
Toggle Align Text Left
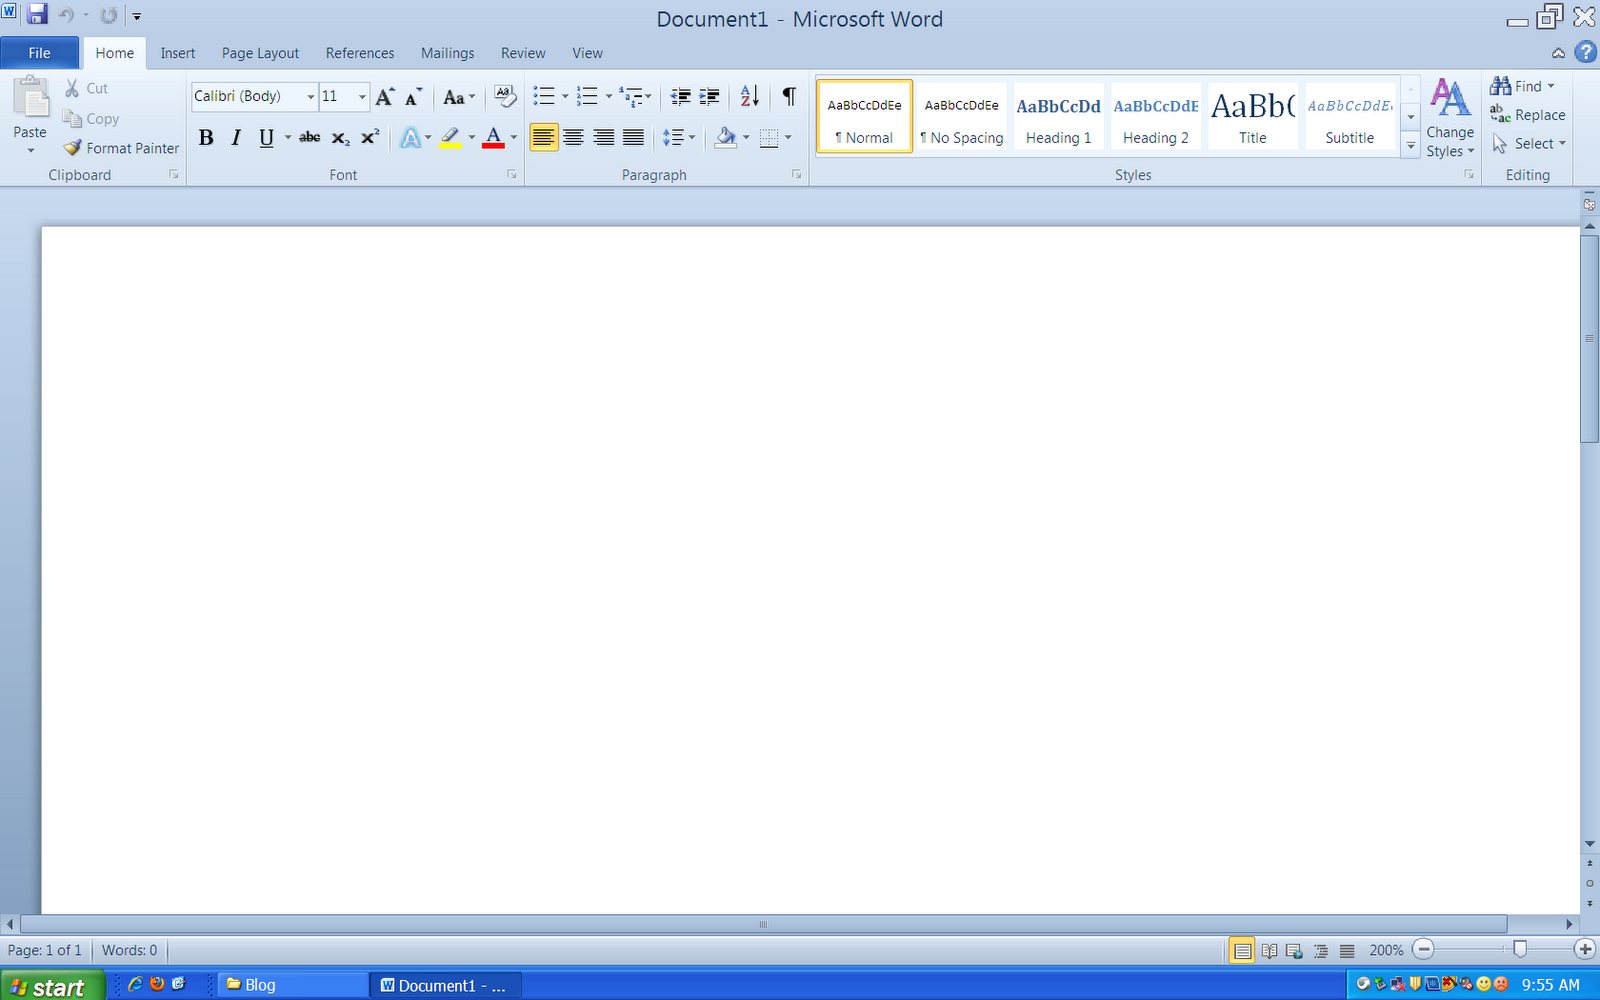point(543,138)
